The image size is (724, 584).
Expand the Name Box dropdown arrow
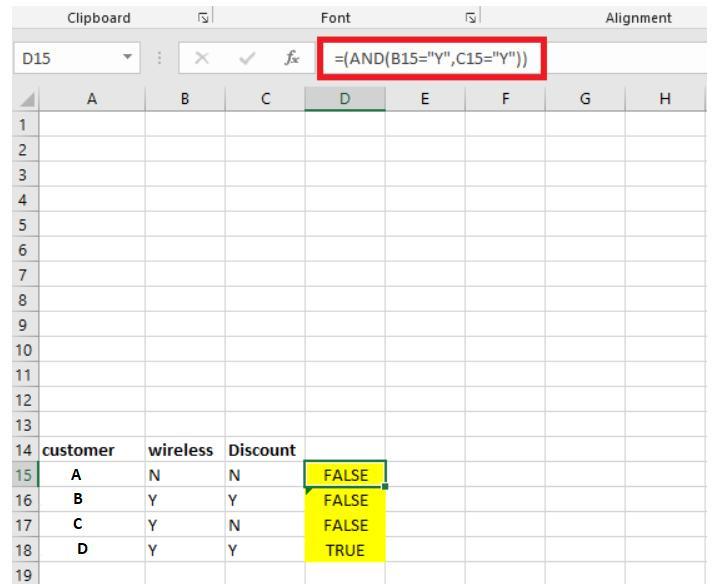coord(127,57)
